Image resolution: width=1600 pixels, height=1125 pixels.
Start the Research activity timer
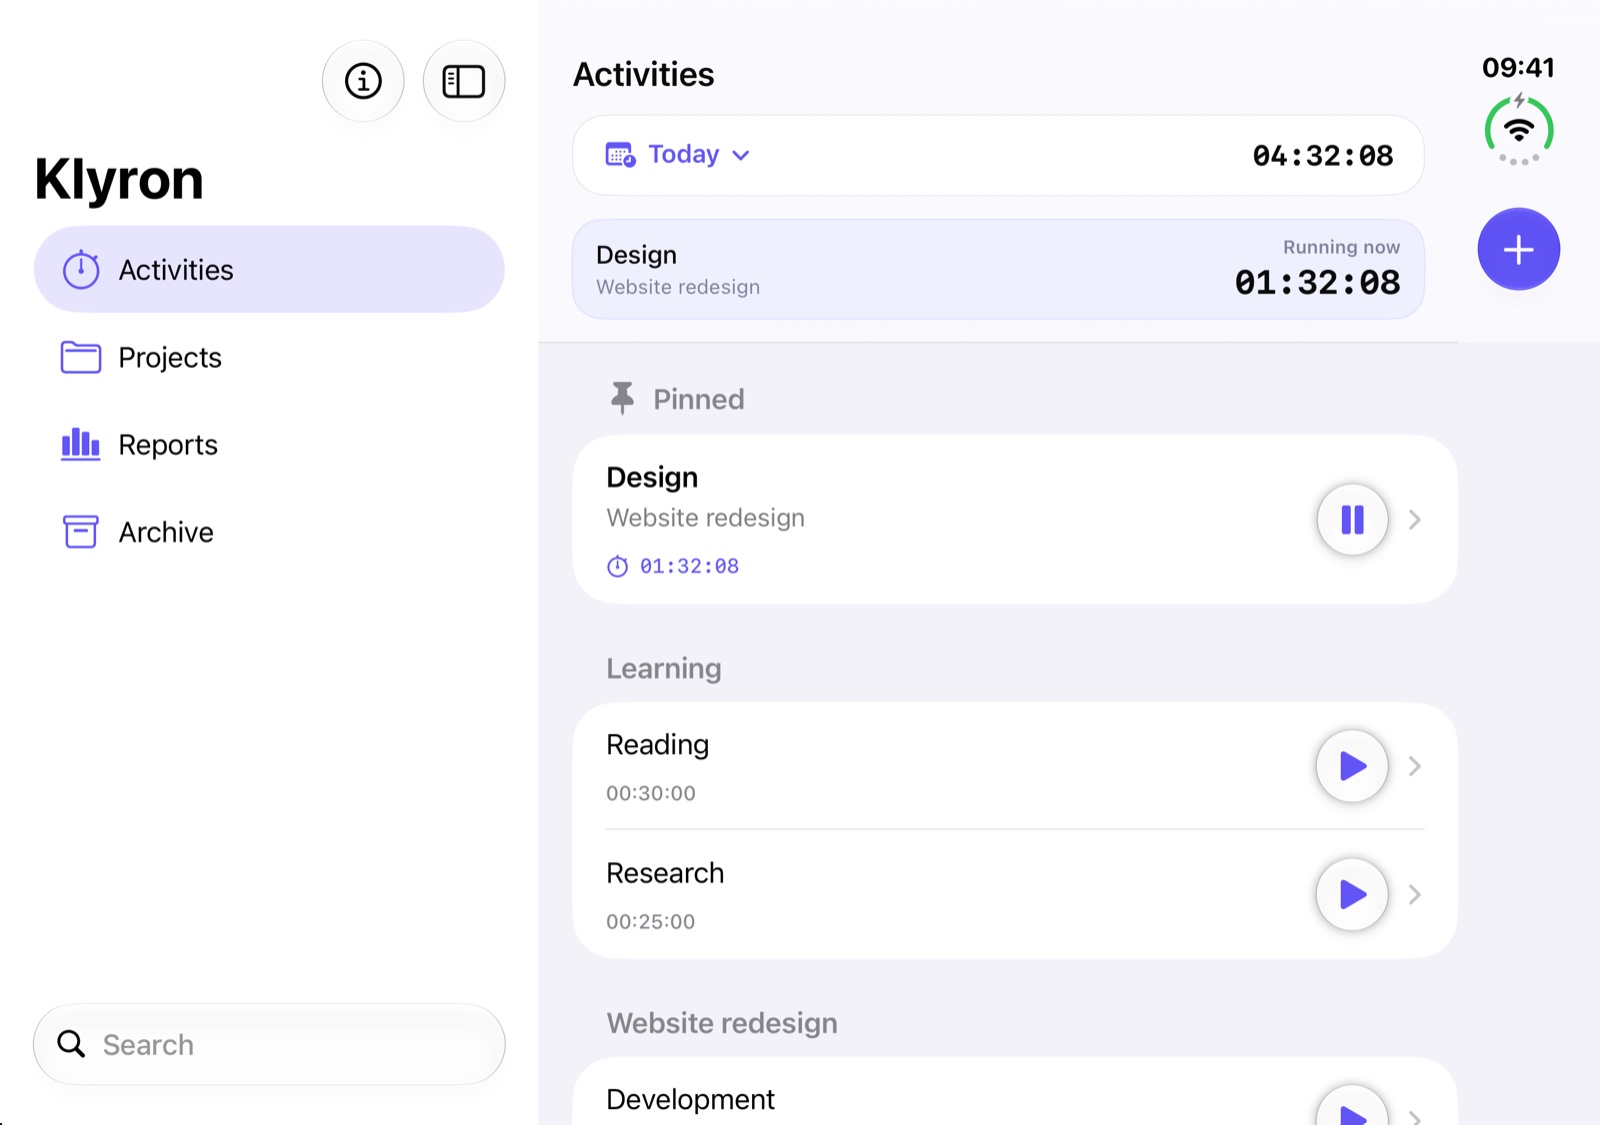(x=1352, y=894)
